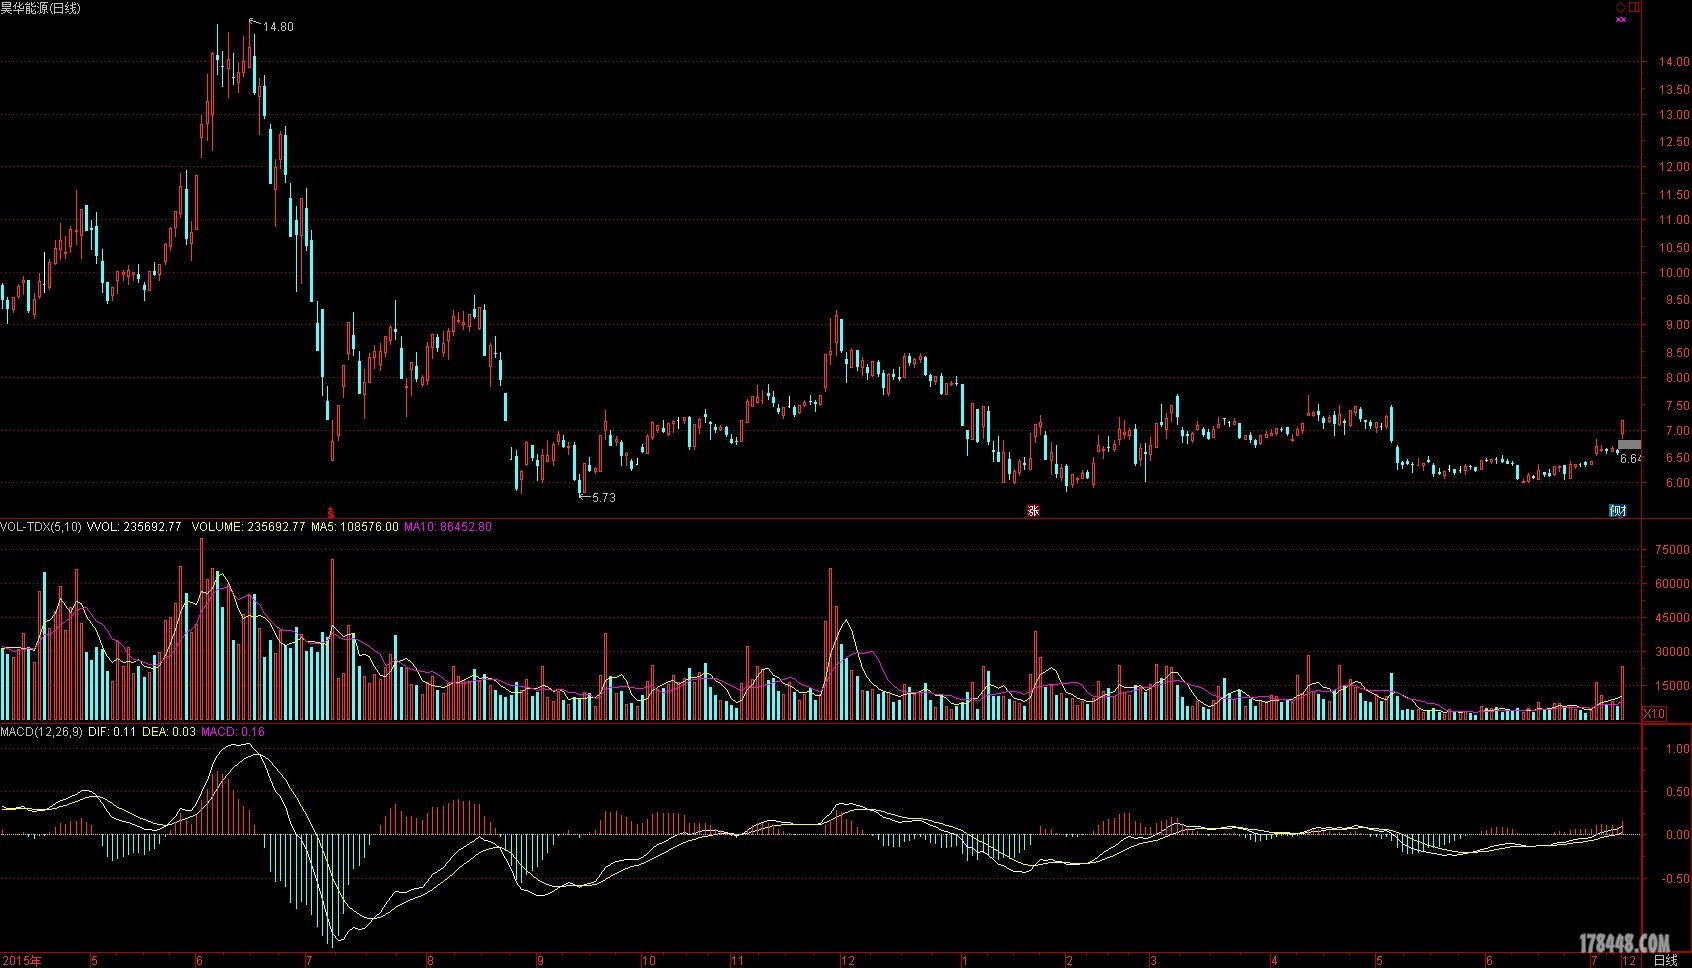This screenshot has width=1692, height=968.
Task: Click the 2015年 label on the time axis
Action: [21, 961]
